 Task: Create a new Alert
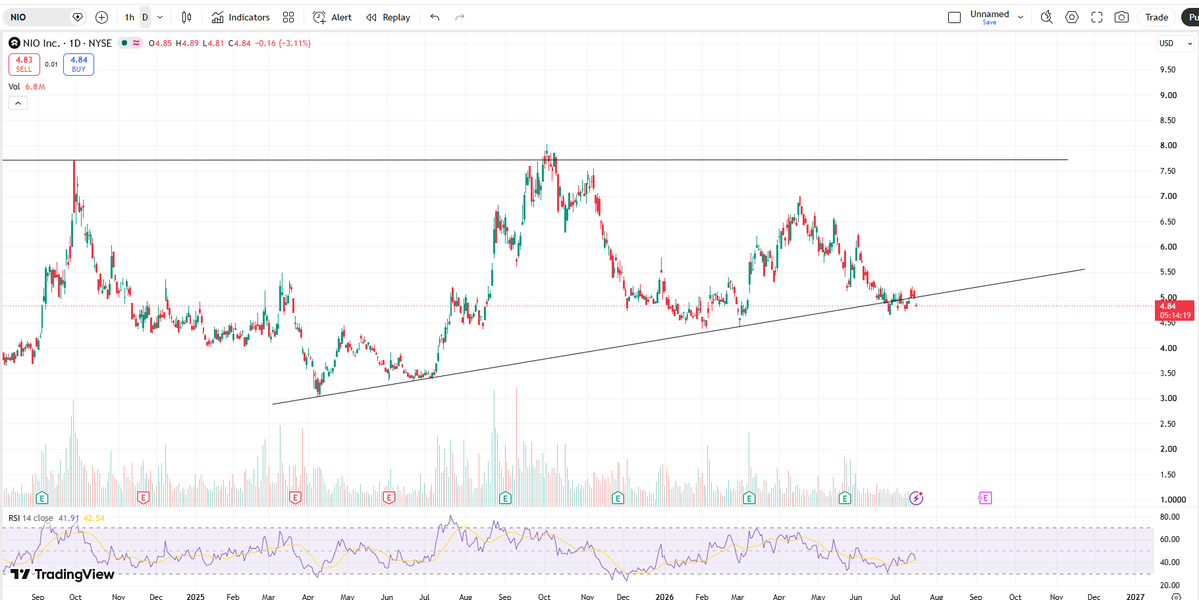[x=333, y=17]
